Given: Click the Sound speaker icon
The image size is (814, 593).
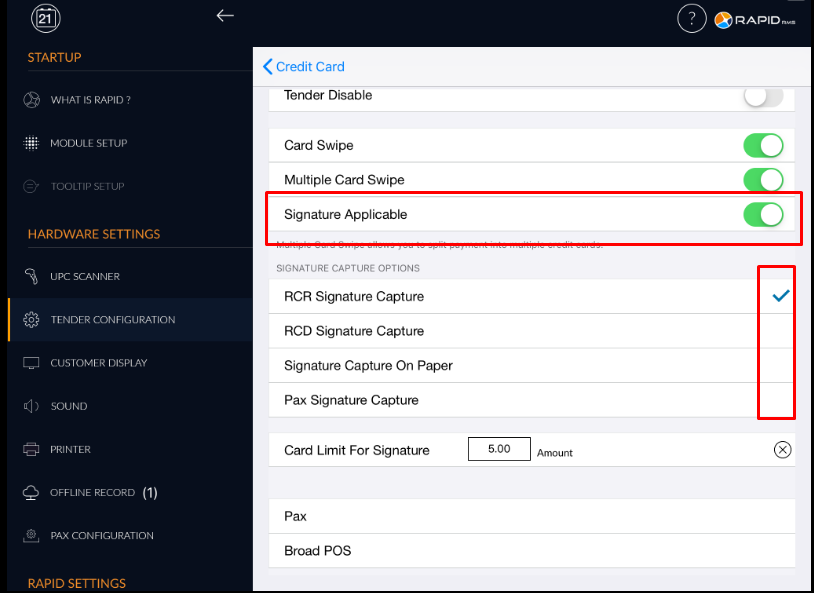Looking at the screenshot, I should tap(31, 406).
